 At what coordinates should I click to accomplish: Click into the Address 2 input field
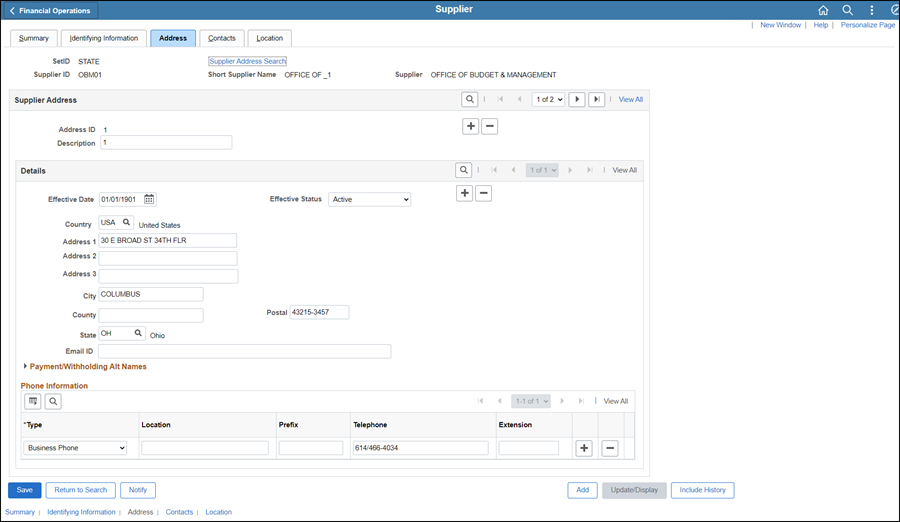[168, 258]
